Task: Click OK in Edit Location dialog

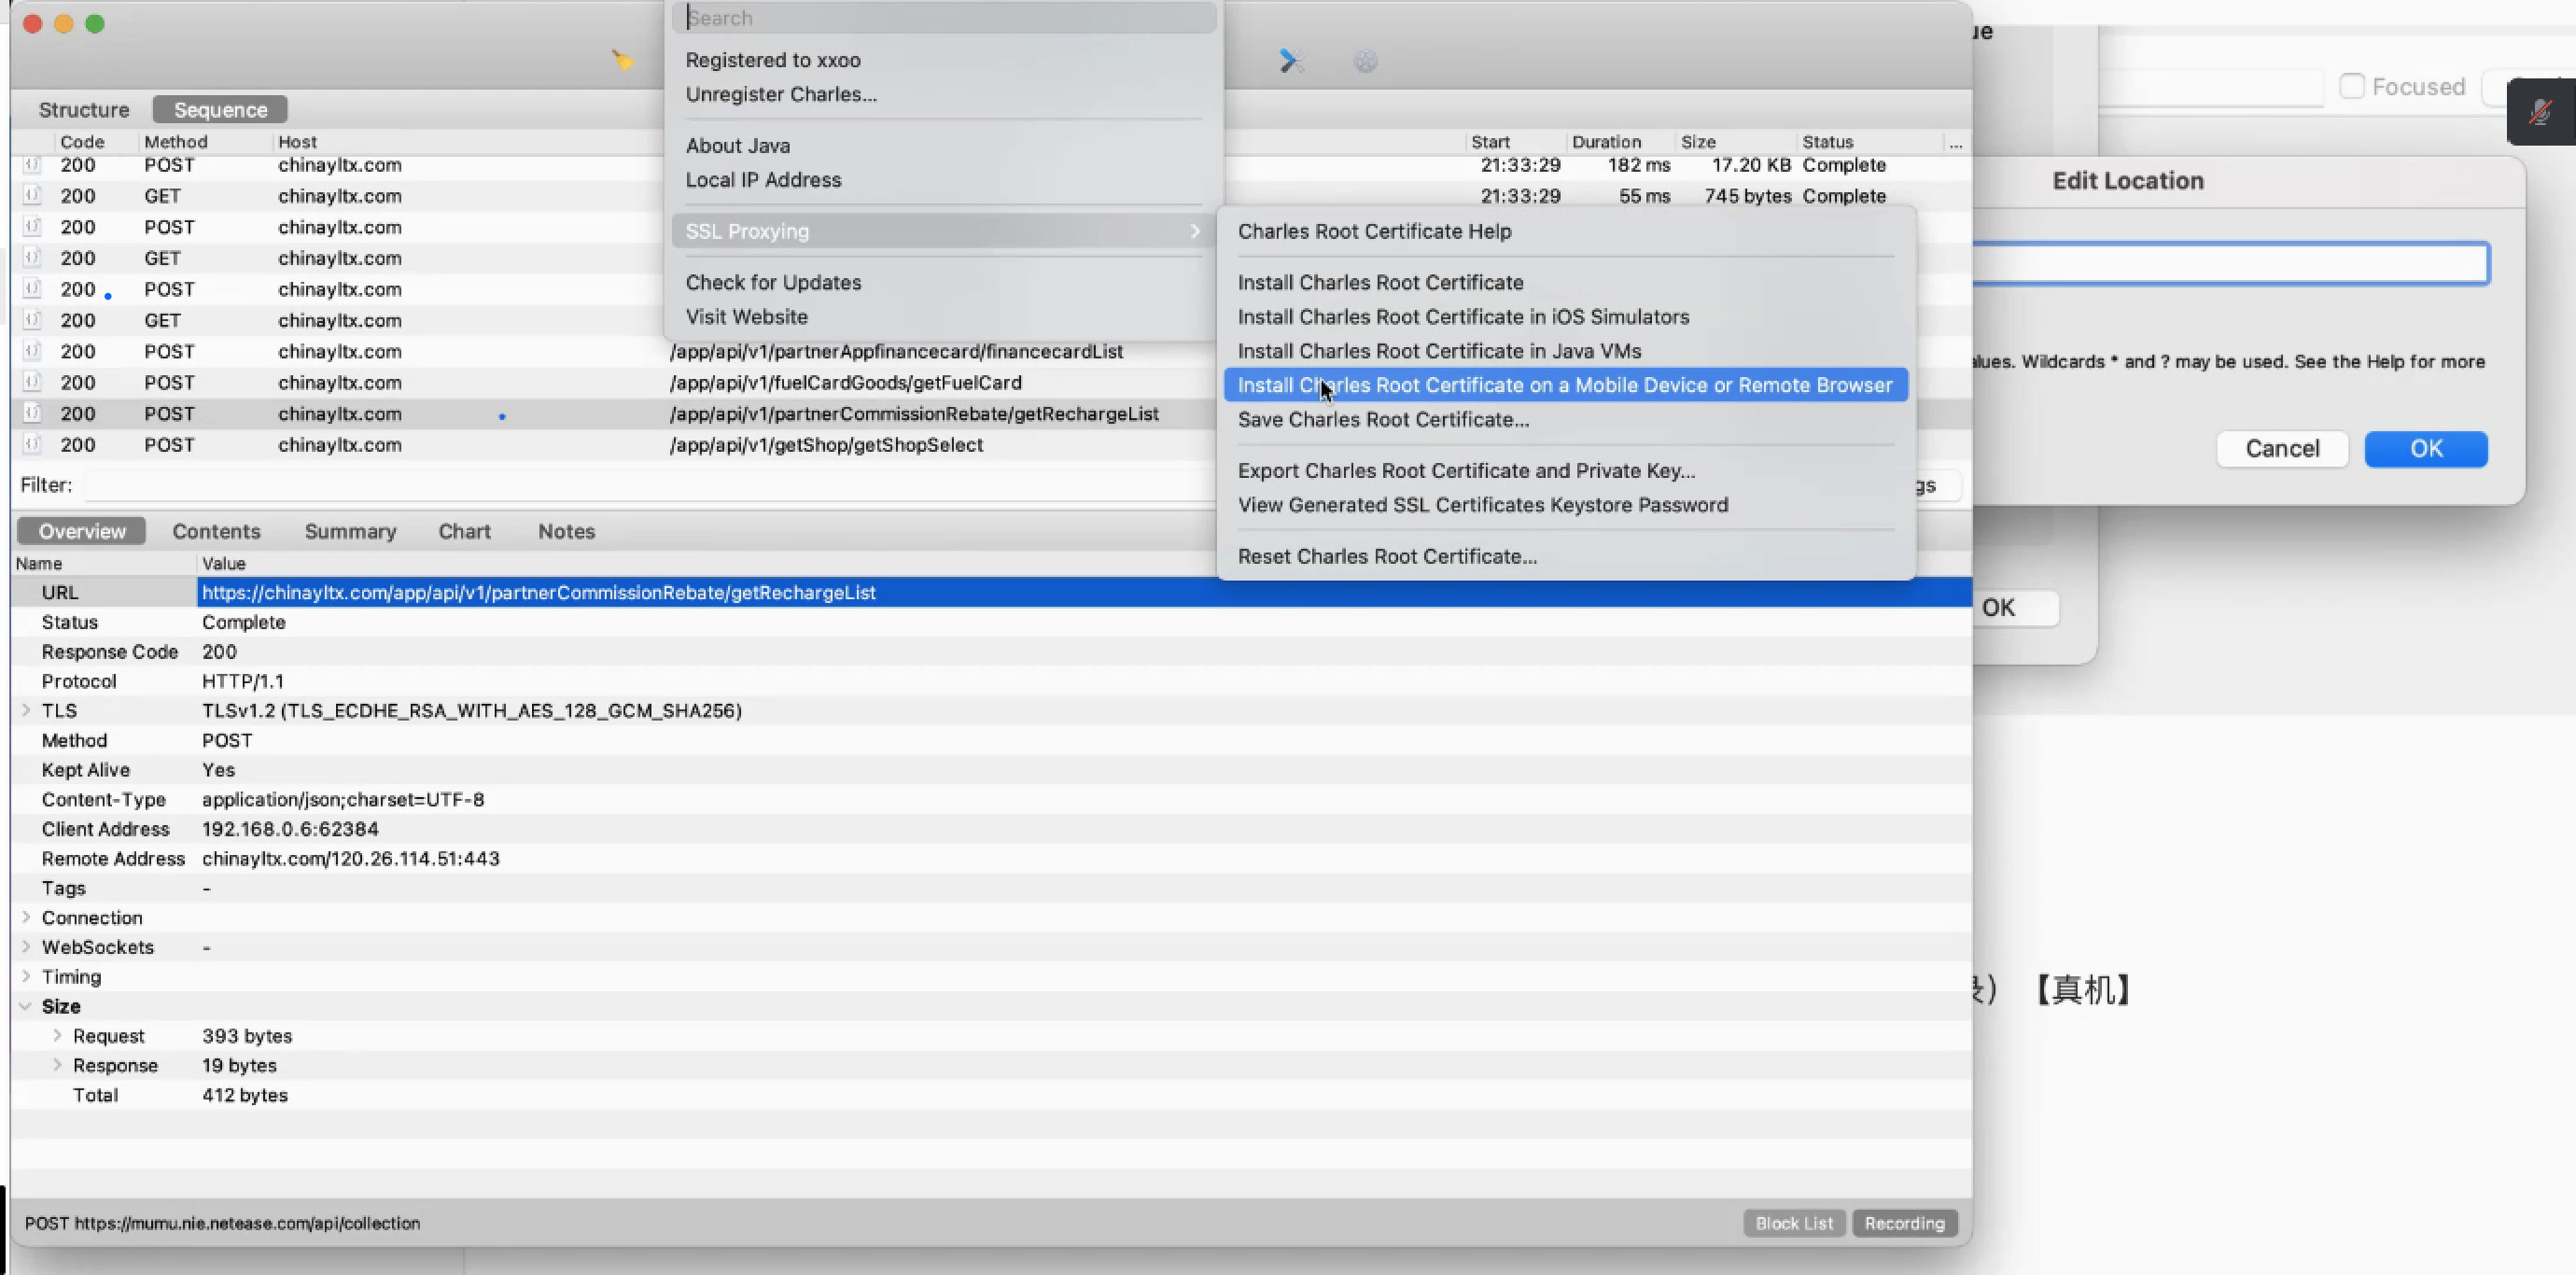Action: click(2425, 449)
